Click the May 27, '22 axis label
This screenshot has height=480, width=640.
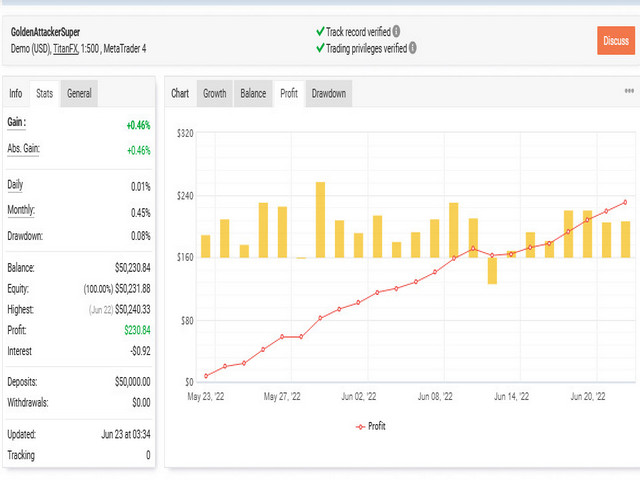[282, 396]
